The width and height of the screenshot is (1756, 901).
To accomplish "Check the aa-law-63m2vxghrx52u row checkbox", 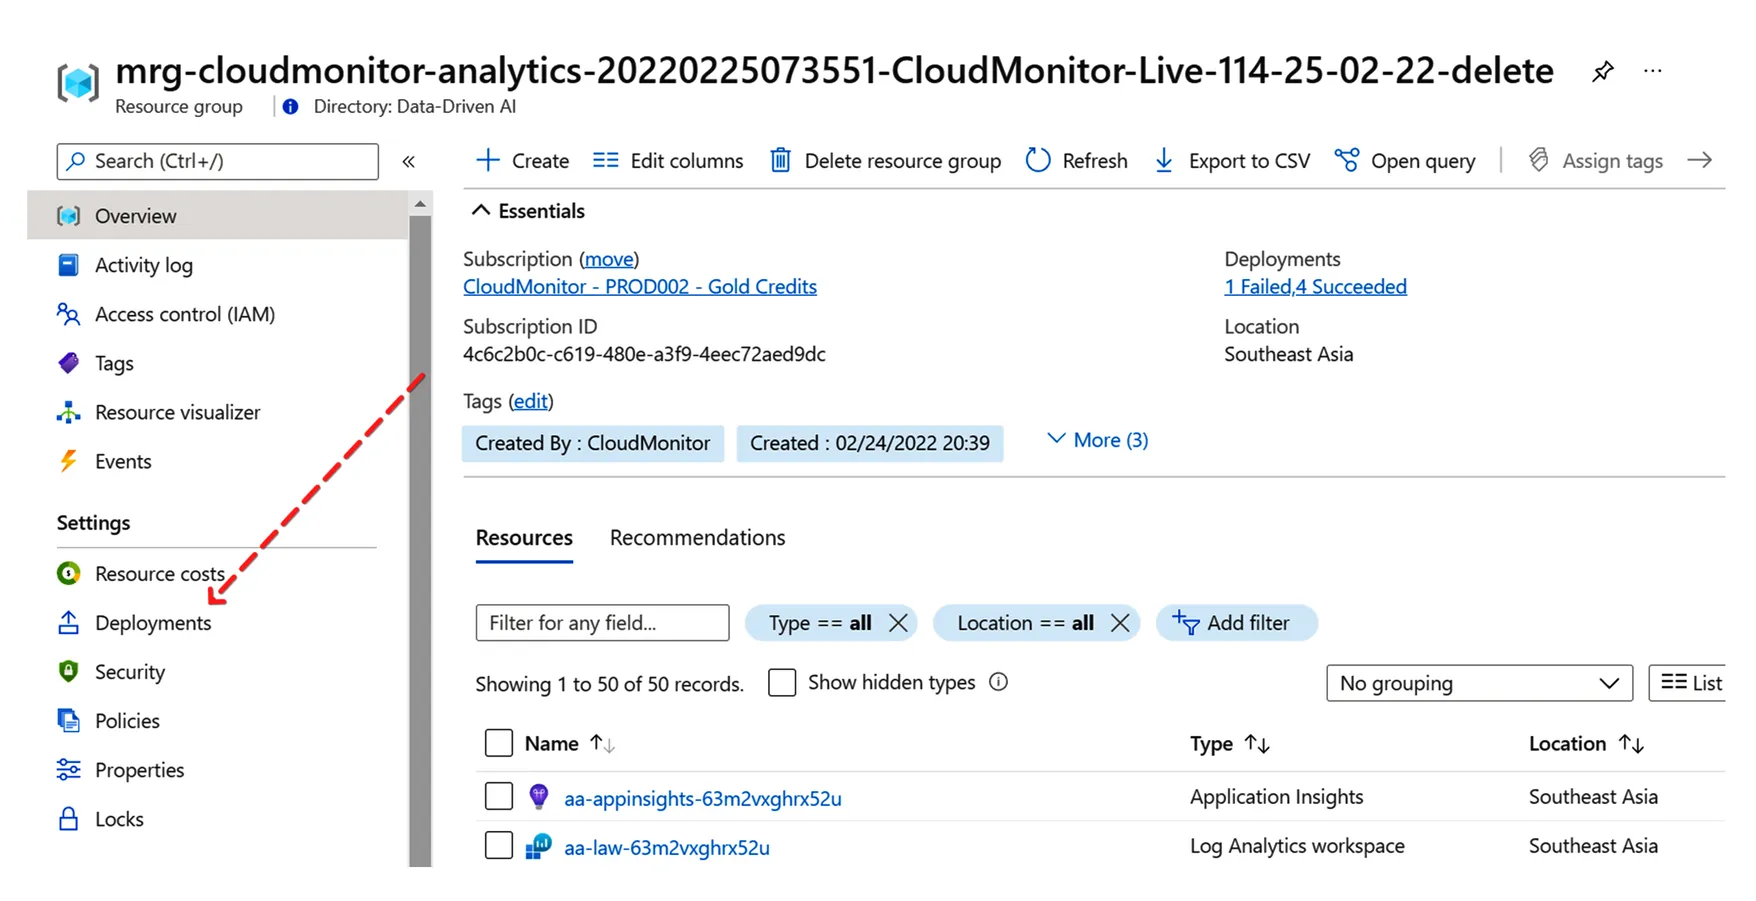I will point(498,845).
